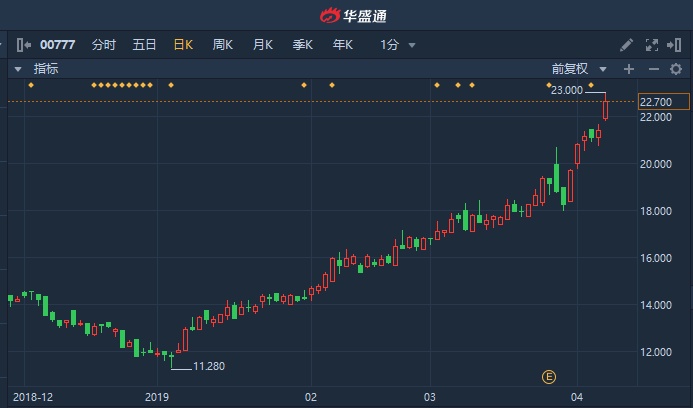Click the latest red candlestick near 22.700

click(605, 109)
